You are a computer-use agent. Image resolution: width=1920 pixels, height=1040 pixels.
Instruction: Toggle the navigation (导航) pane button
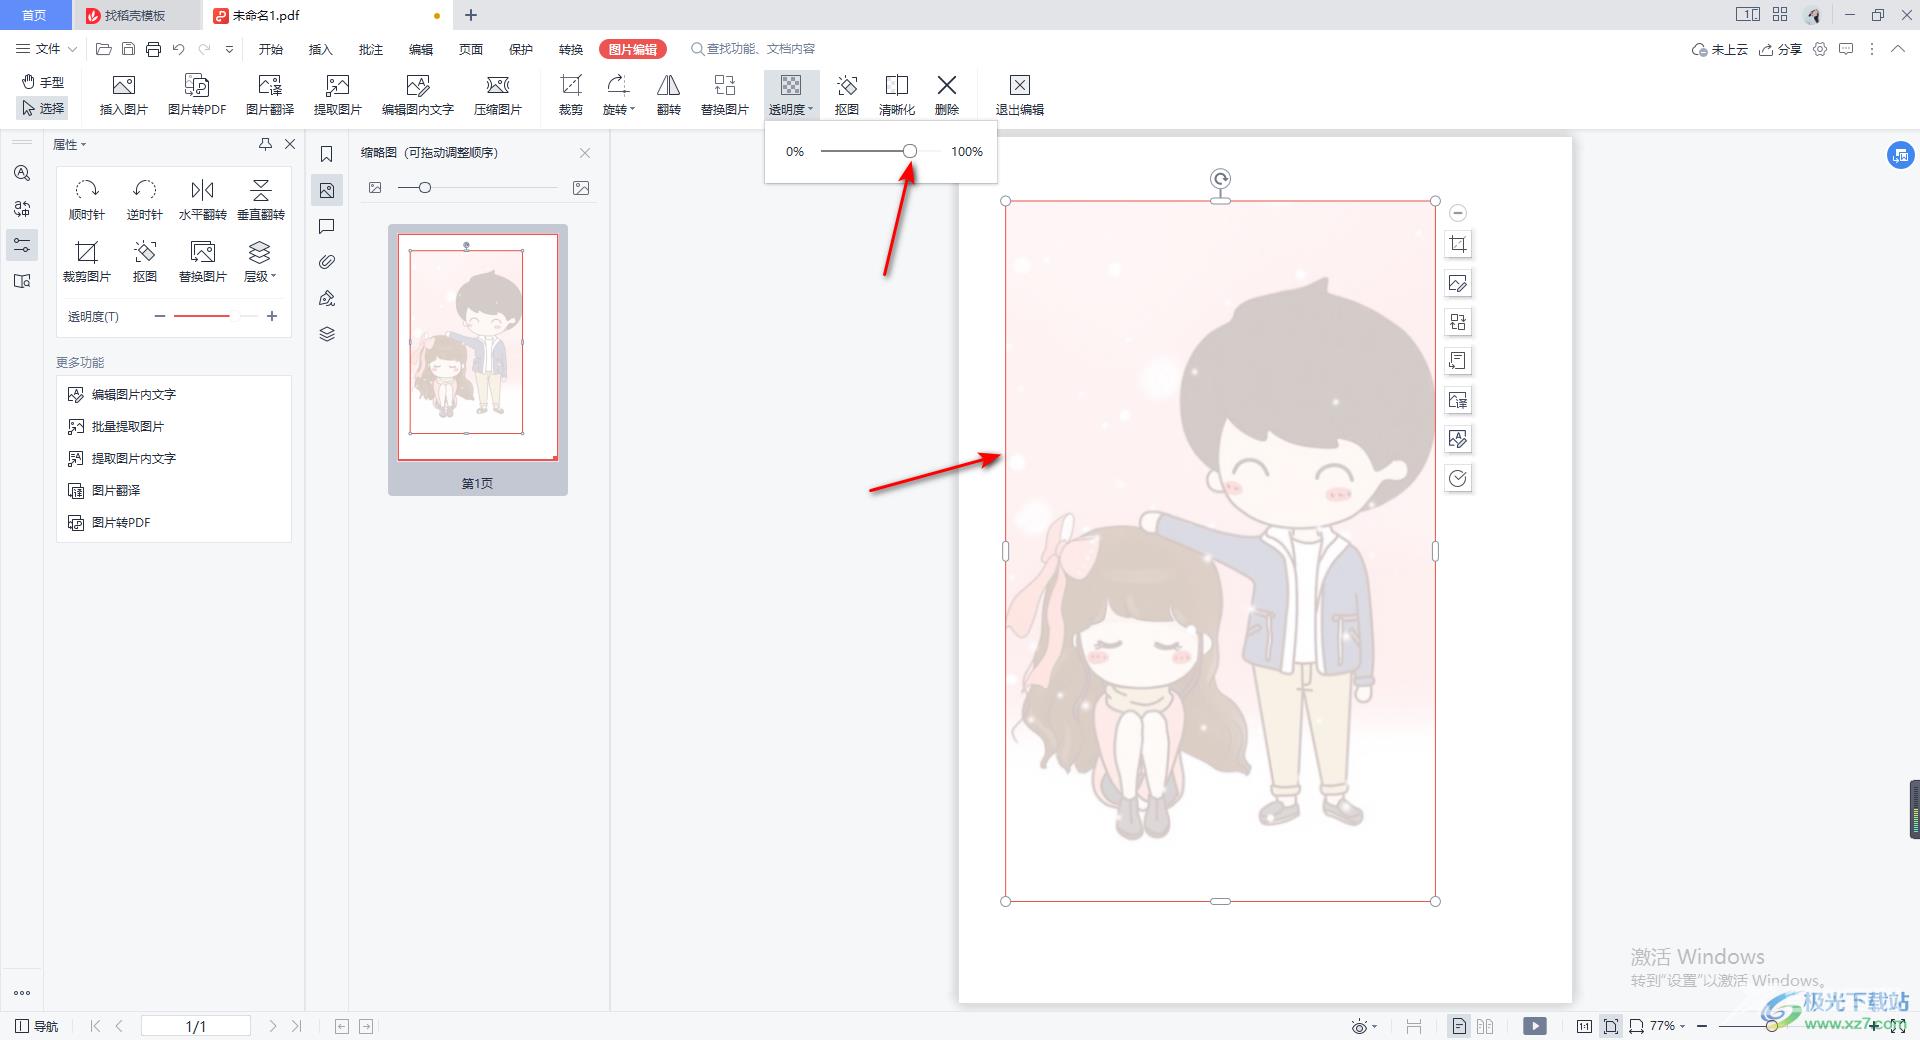point(37,1026)
